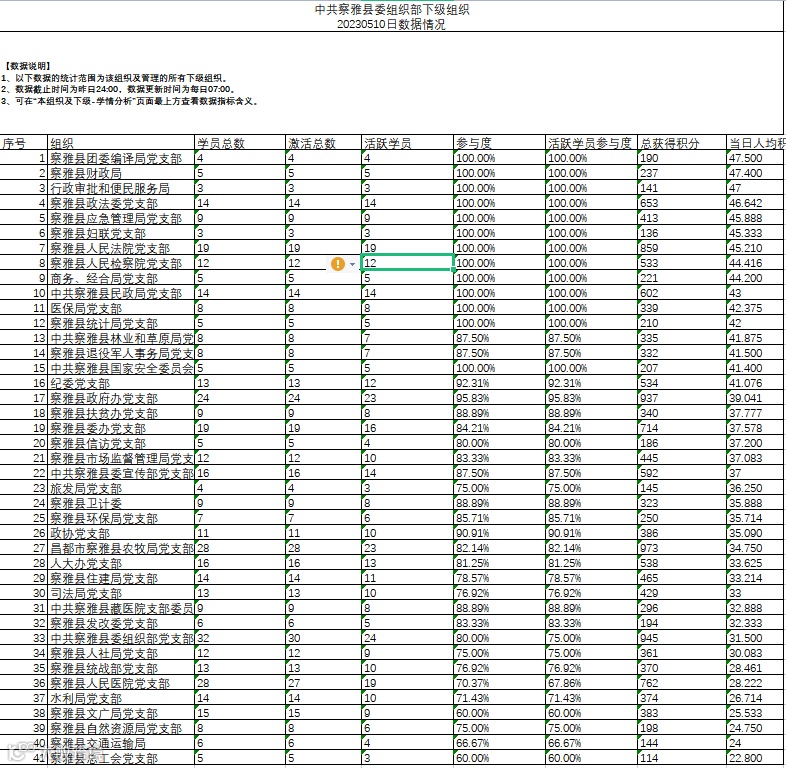Select cell 昌都市察雅县农牧局党支部
The width and height of the screenshot is (786, 768).
(x=121, y=548)
